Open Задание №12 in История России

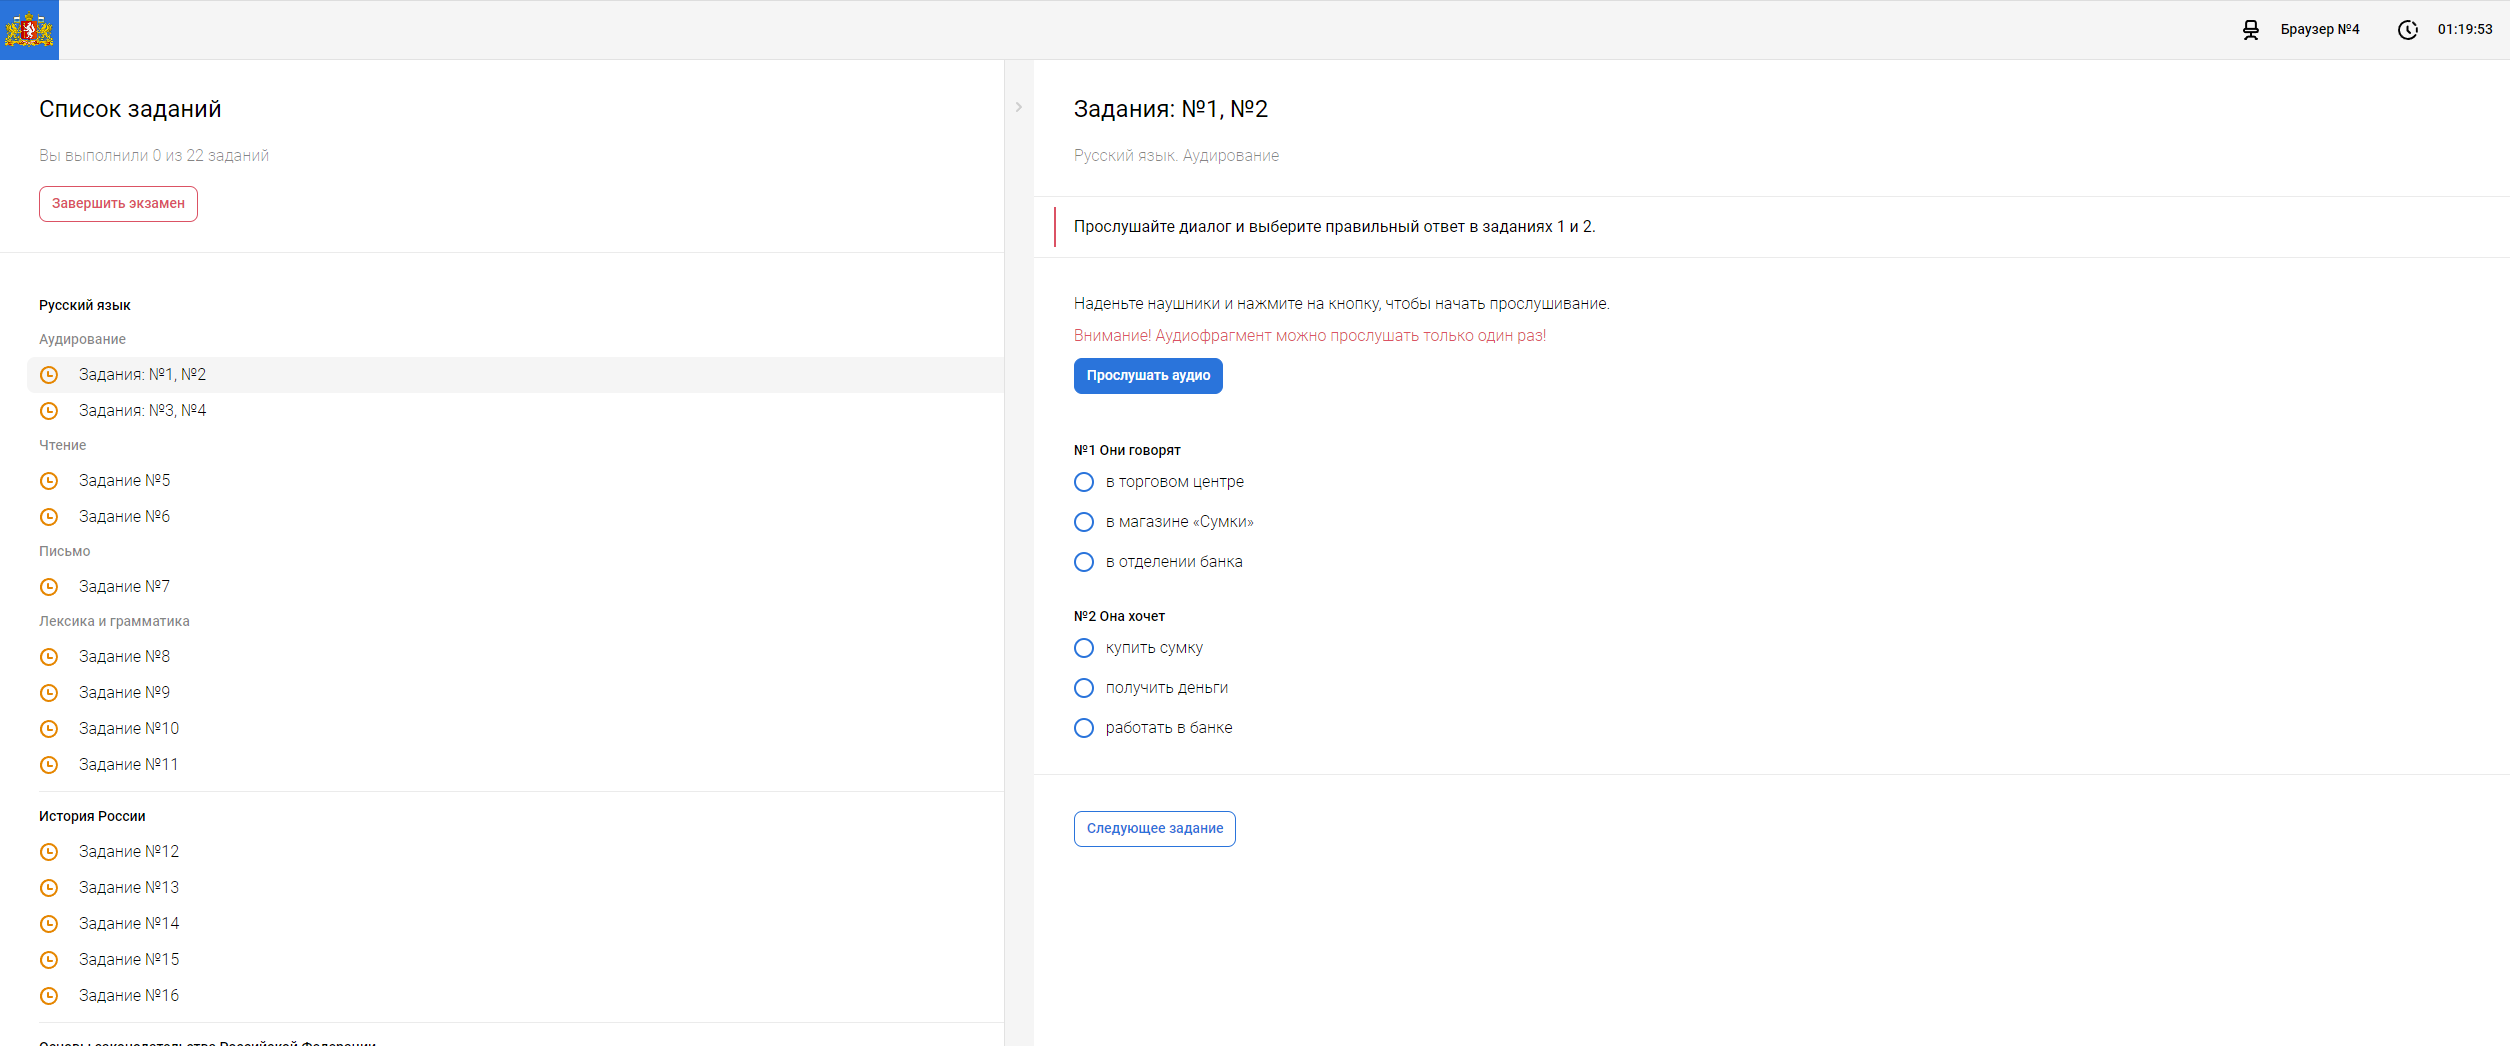point(128,852)
